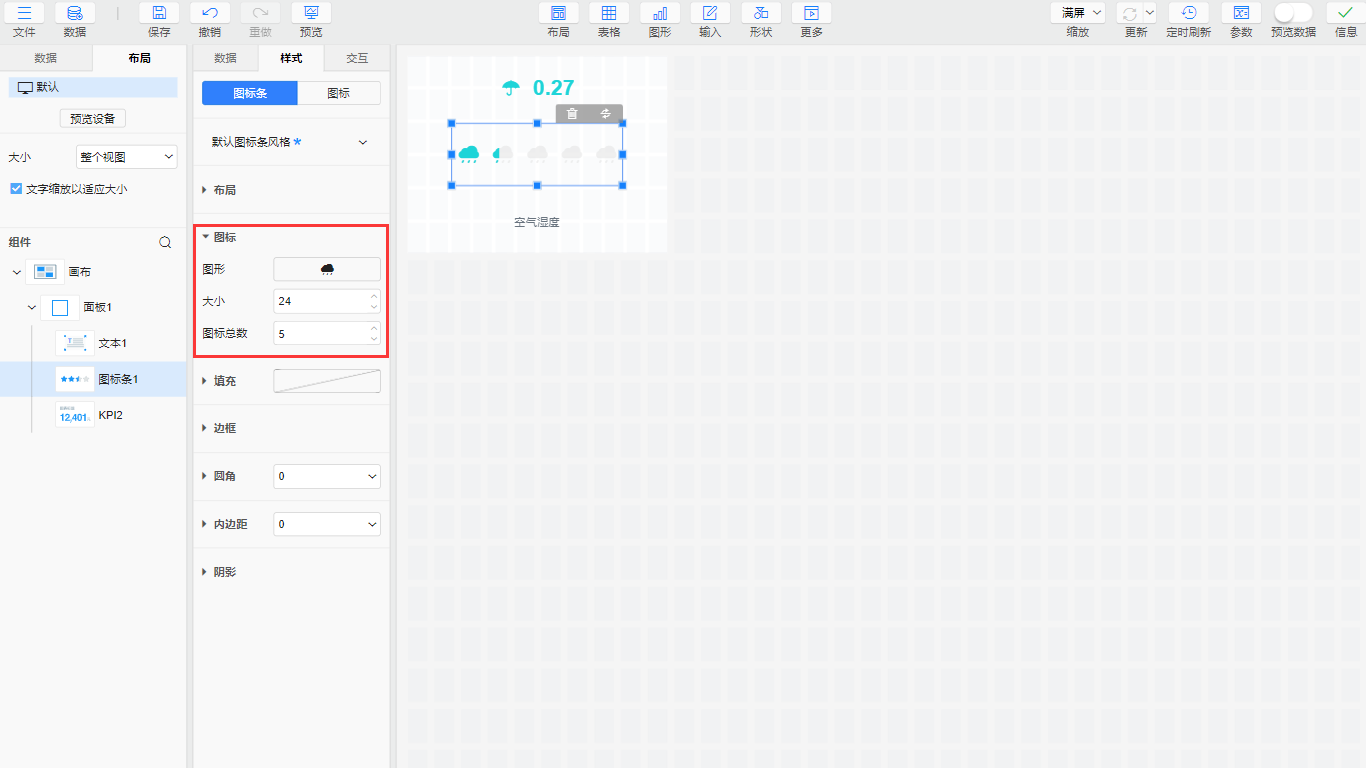The image size is (1366, 768).
Task: Open the 填充 fill color swatch
Action: click(x=327, y=381)
